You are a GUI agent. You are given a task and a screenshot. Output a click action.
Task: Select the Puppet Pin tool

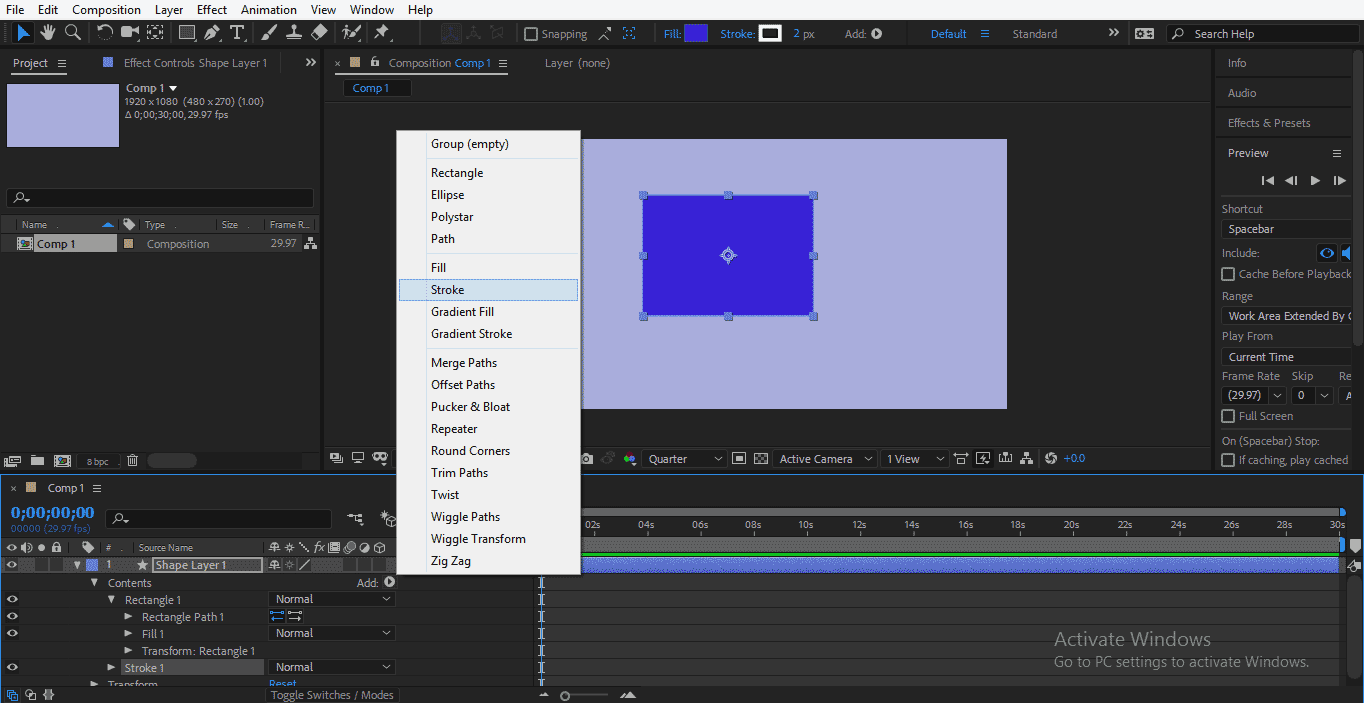click(383, 33)
